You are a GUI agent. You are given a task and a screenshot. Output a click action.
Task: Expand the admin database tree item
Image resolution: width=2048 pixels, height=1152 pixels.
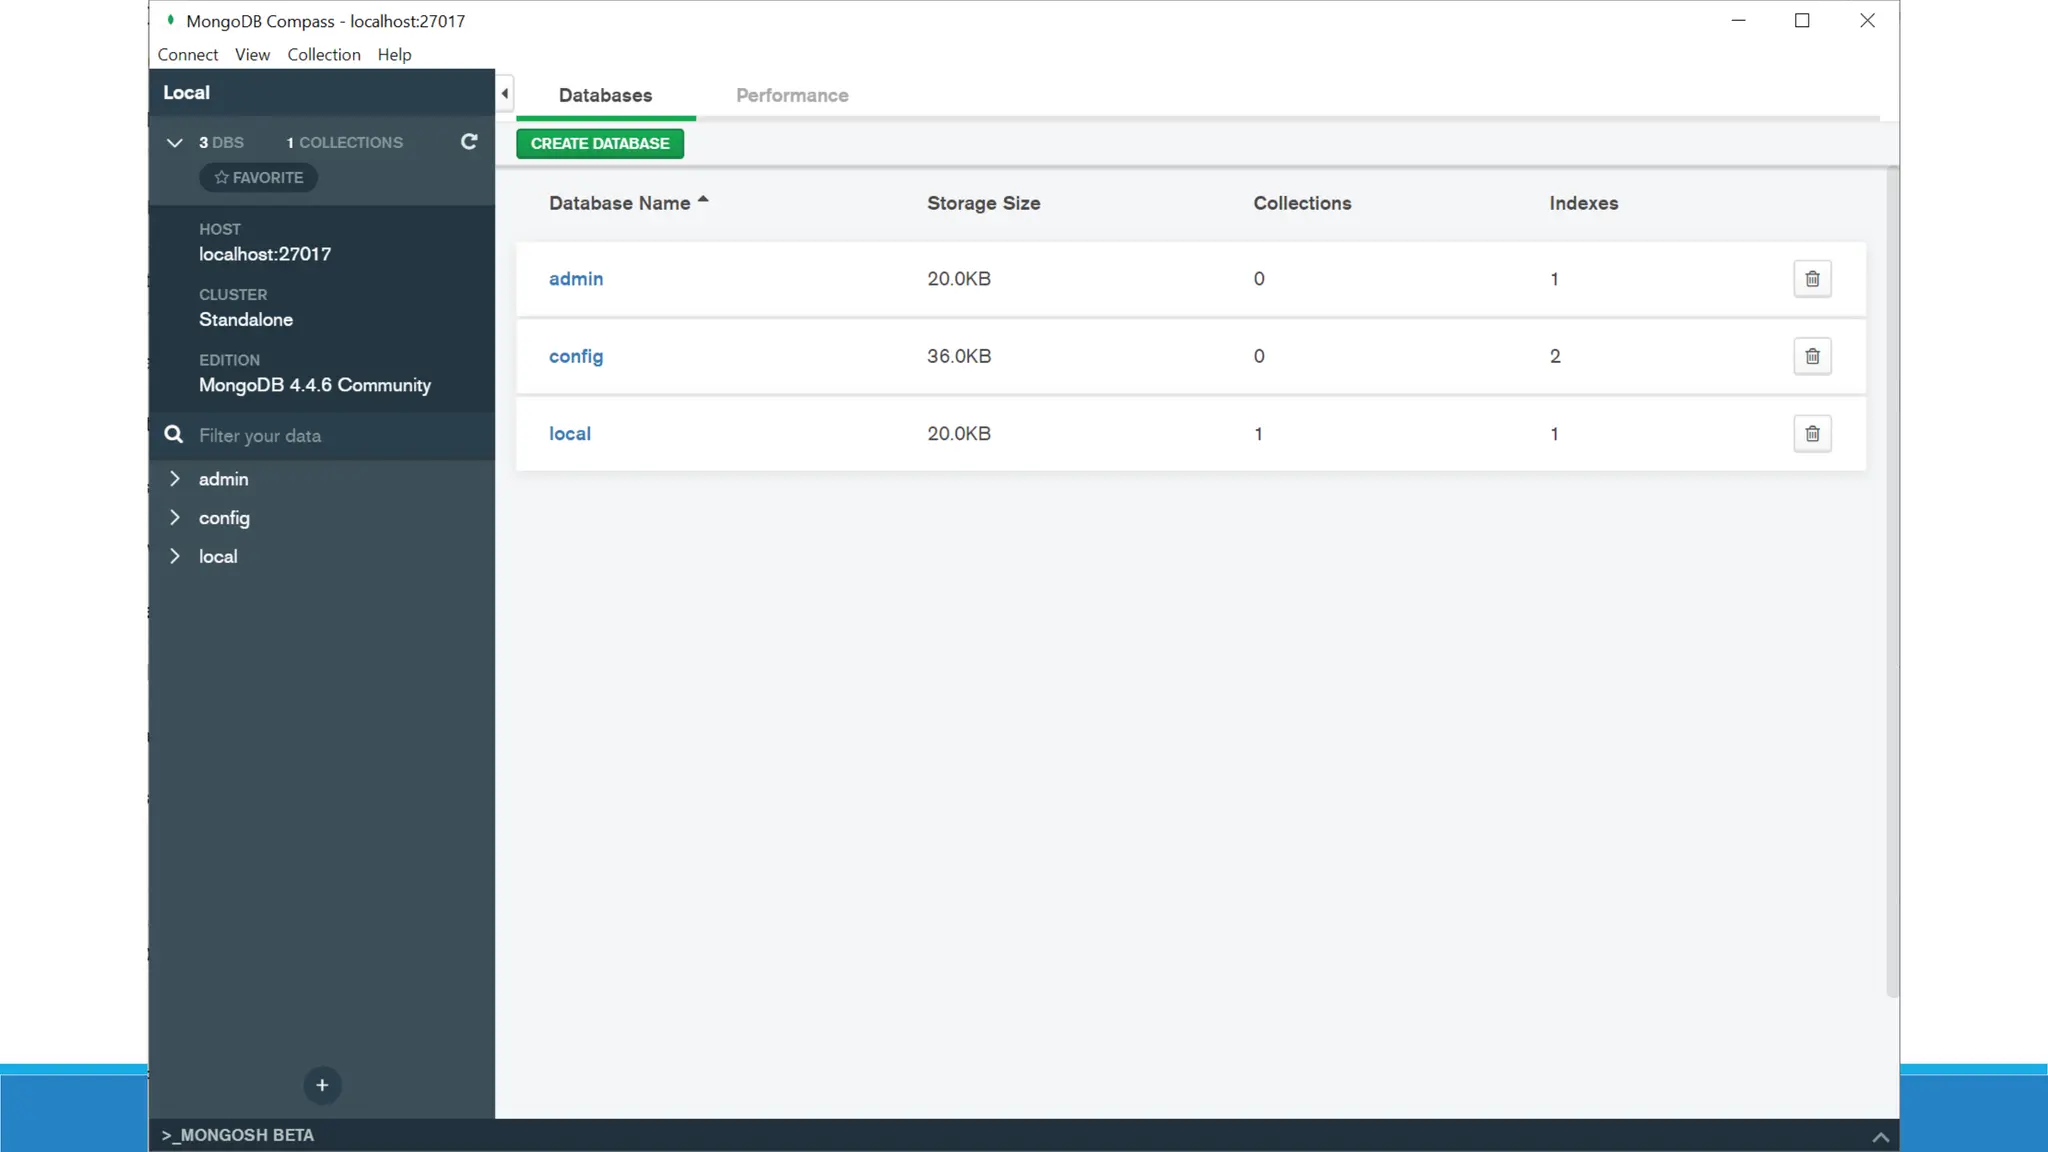(175, 479)
